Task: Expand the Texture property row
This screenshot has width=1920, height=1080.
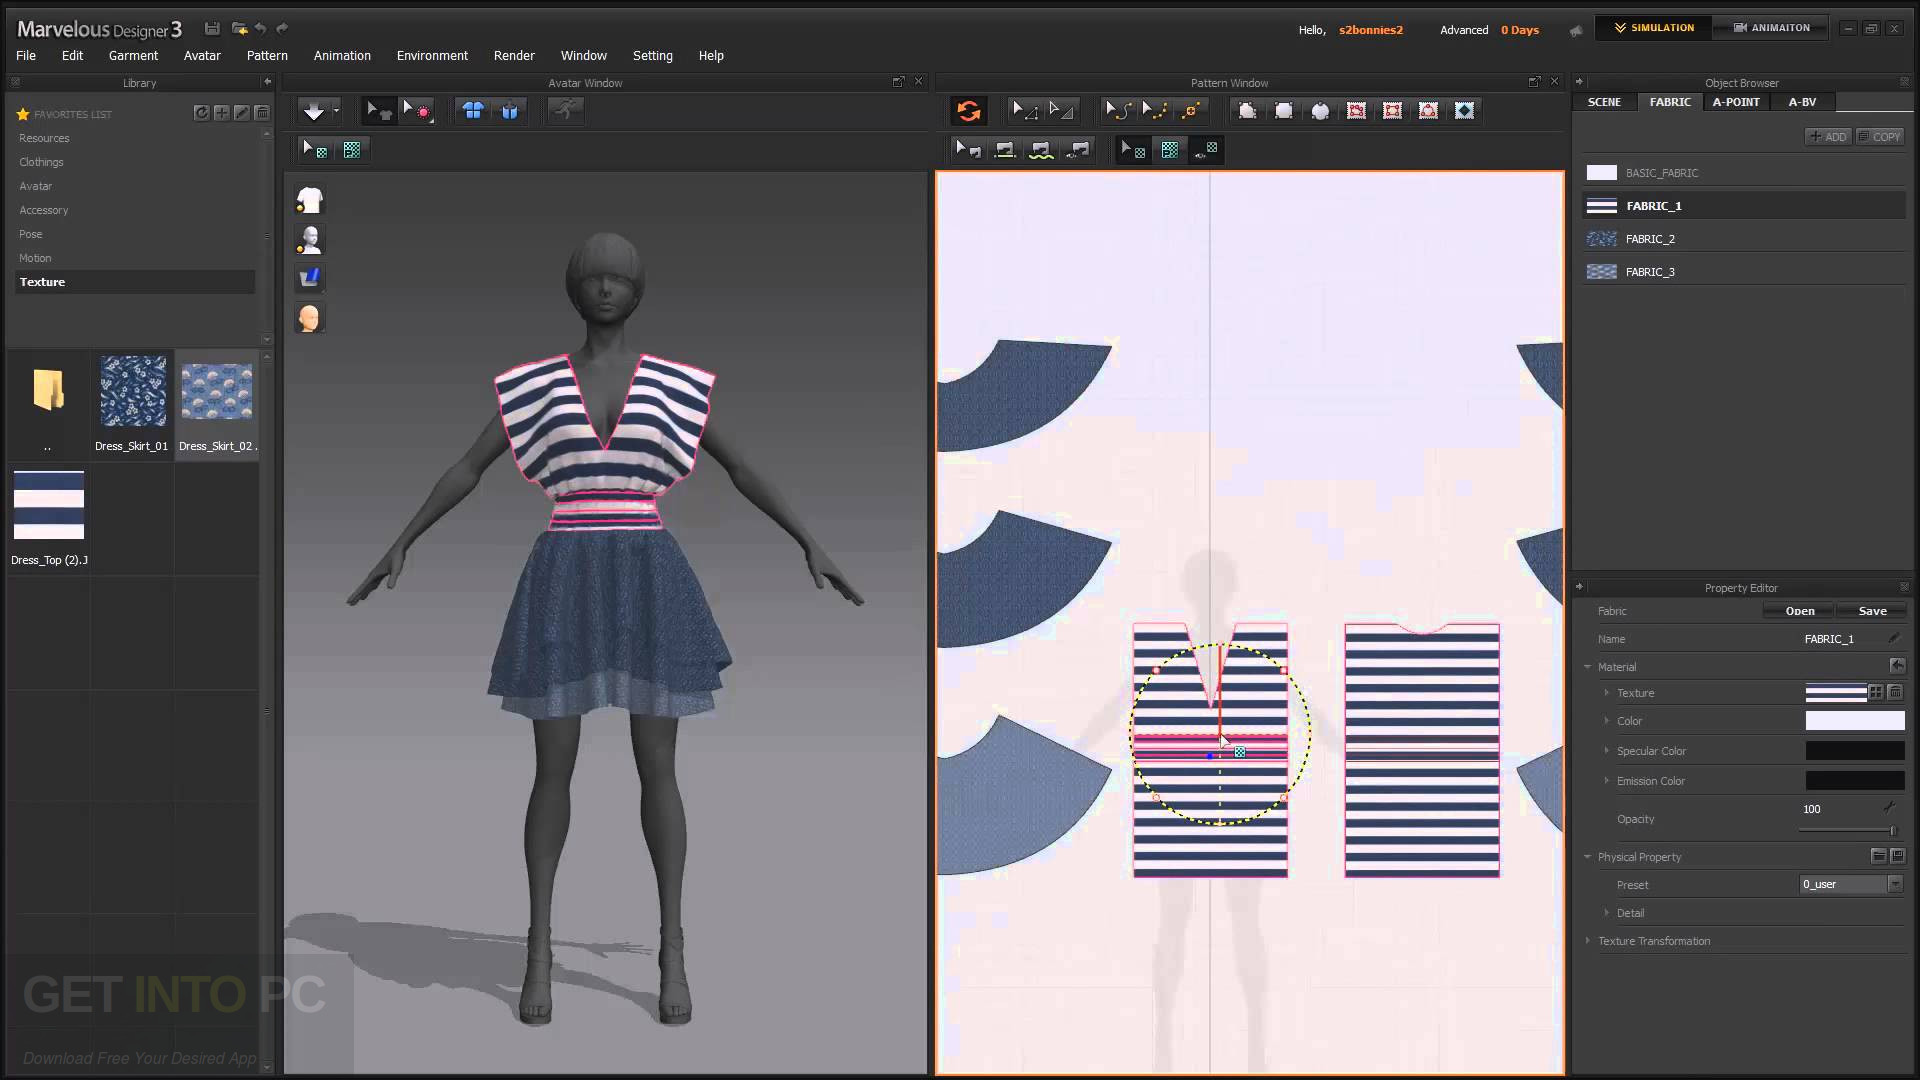Action: coord(1607,693)
